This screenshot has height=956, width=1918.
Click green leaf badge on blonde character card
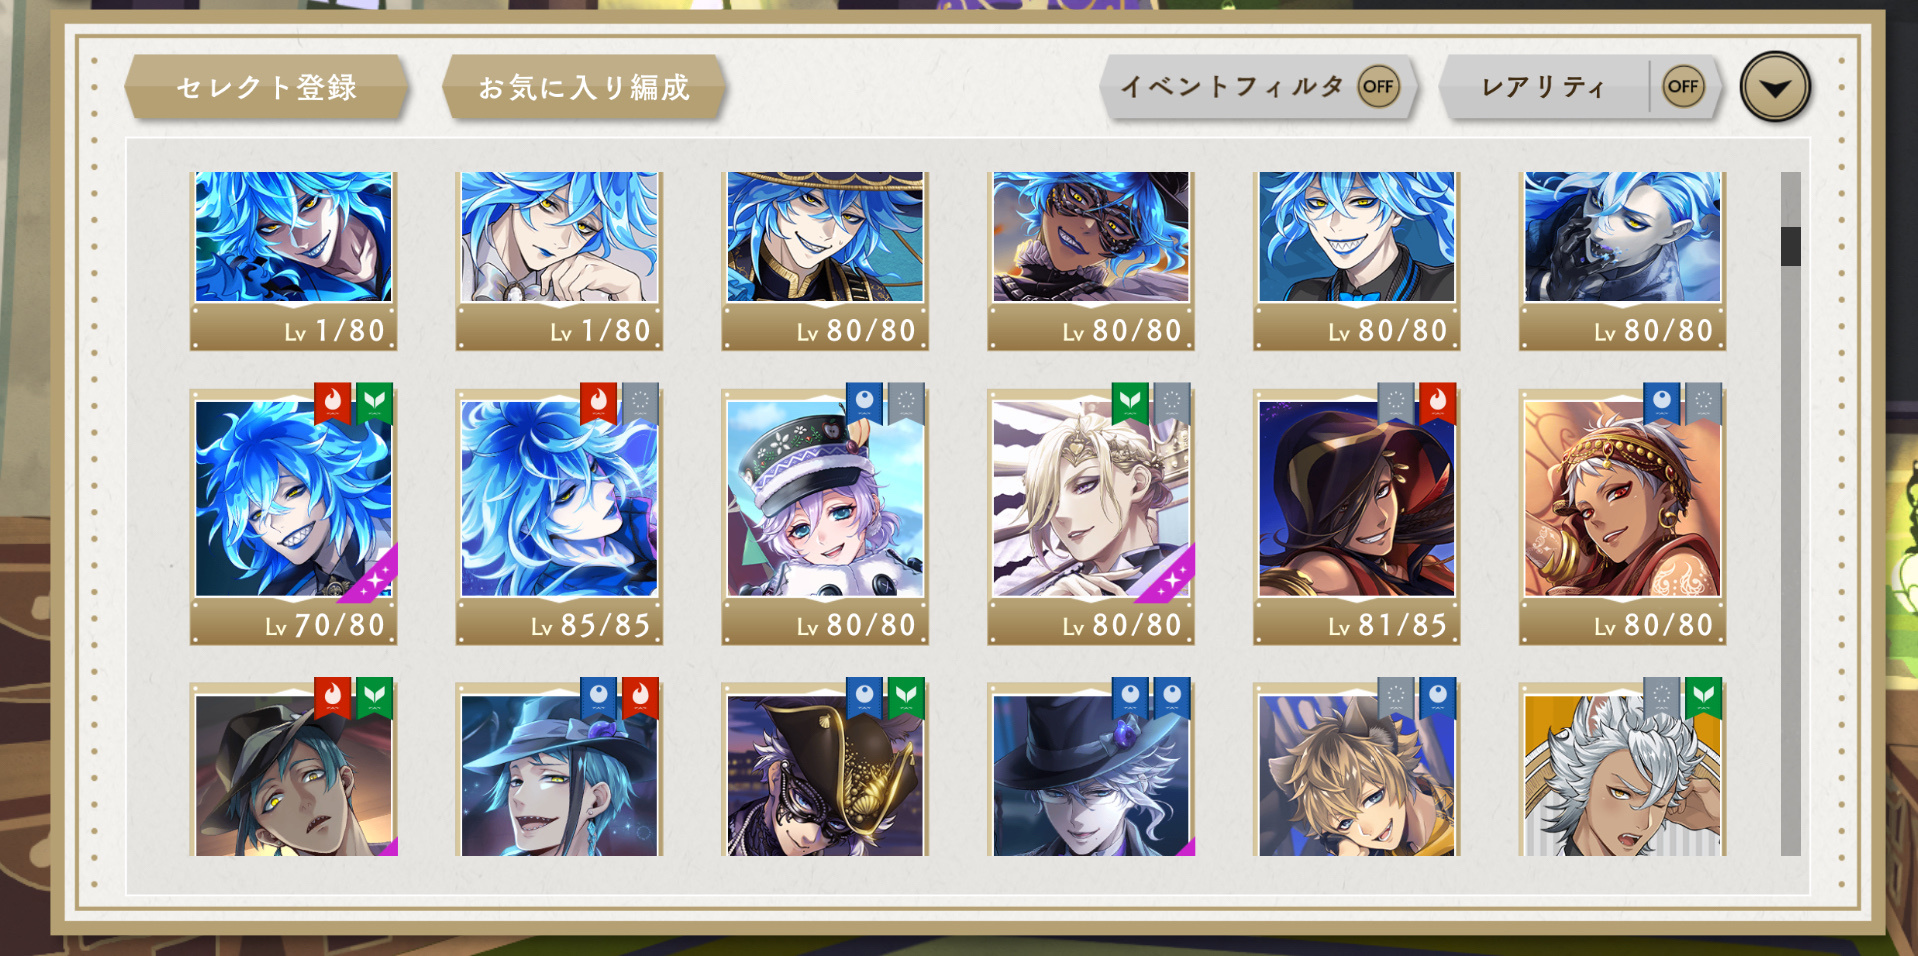point(1130,403)
